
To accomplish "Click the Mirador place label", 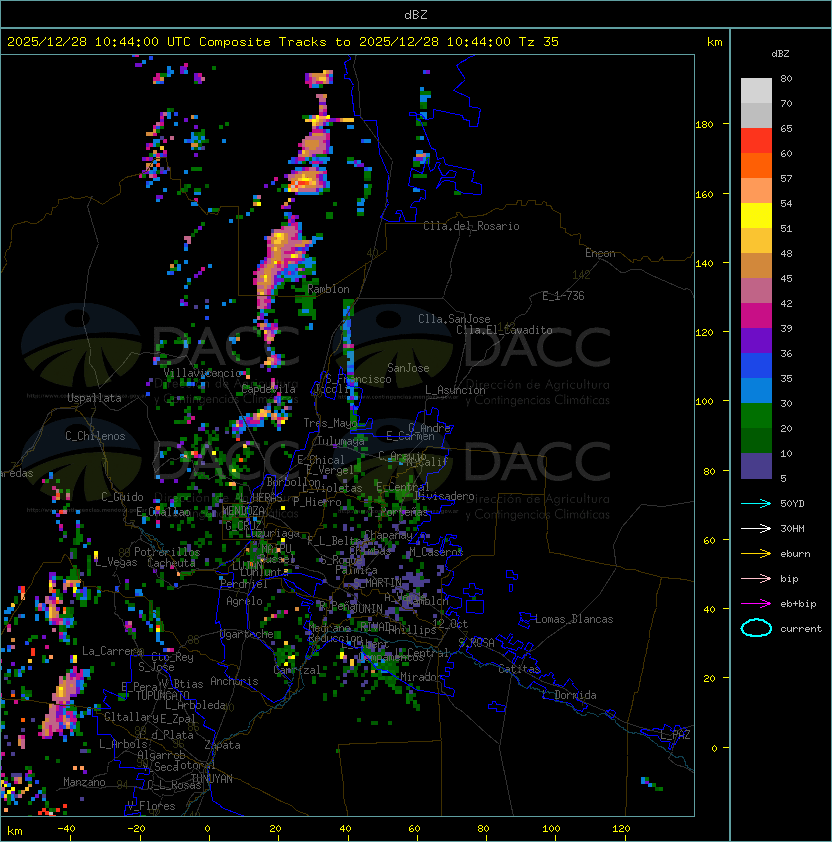I will tap(422, 677).
